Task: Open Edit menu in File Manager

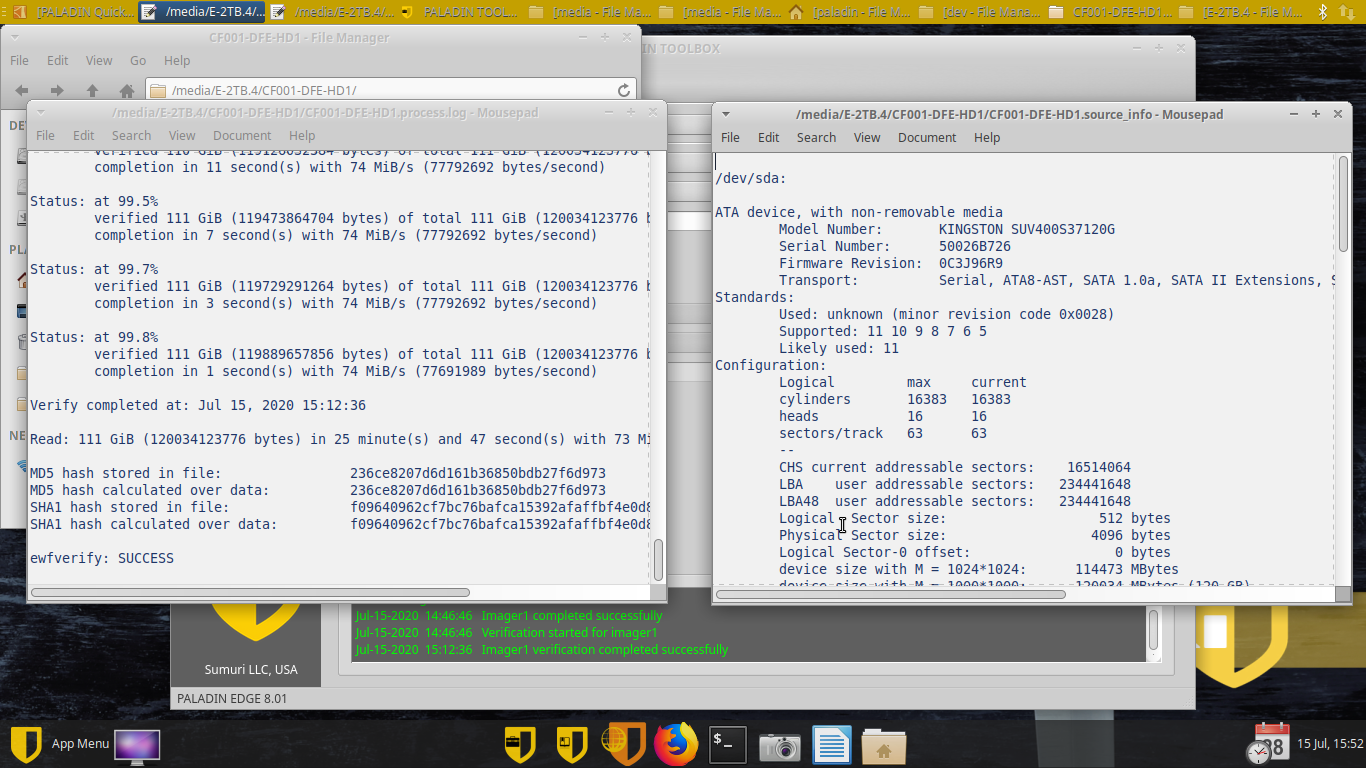Action: coord(57,60)
